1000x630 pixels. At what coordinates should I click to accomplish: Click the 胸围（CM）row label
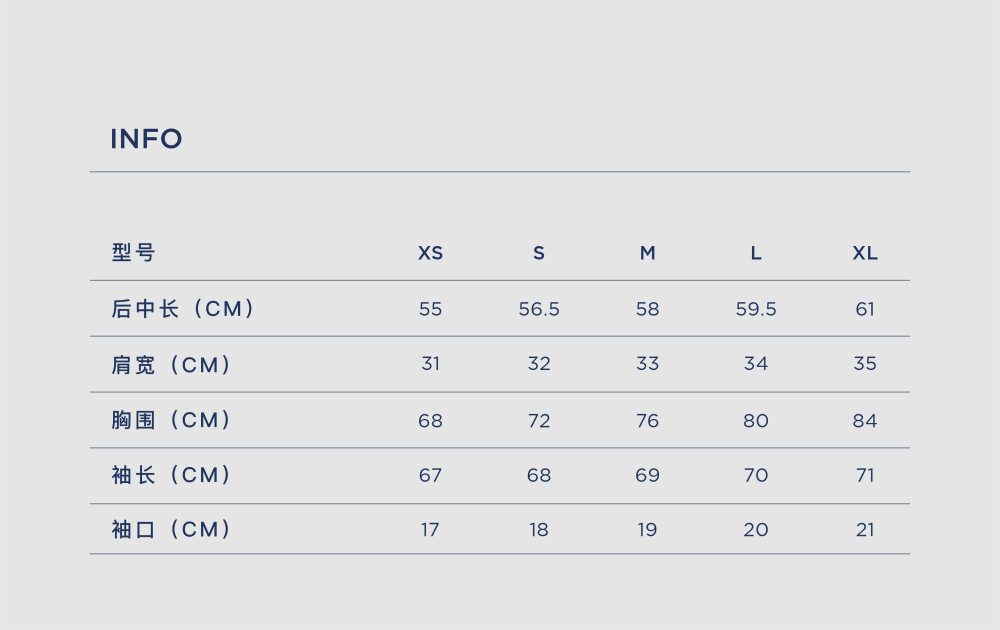pos(171,420)
